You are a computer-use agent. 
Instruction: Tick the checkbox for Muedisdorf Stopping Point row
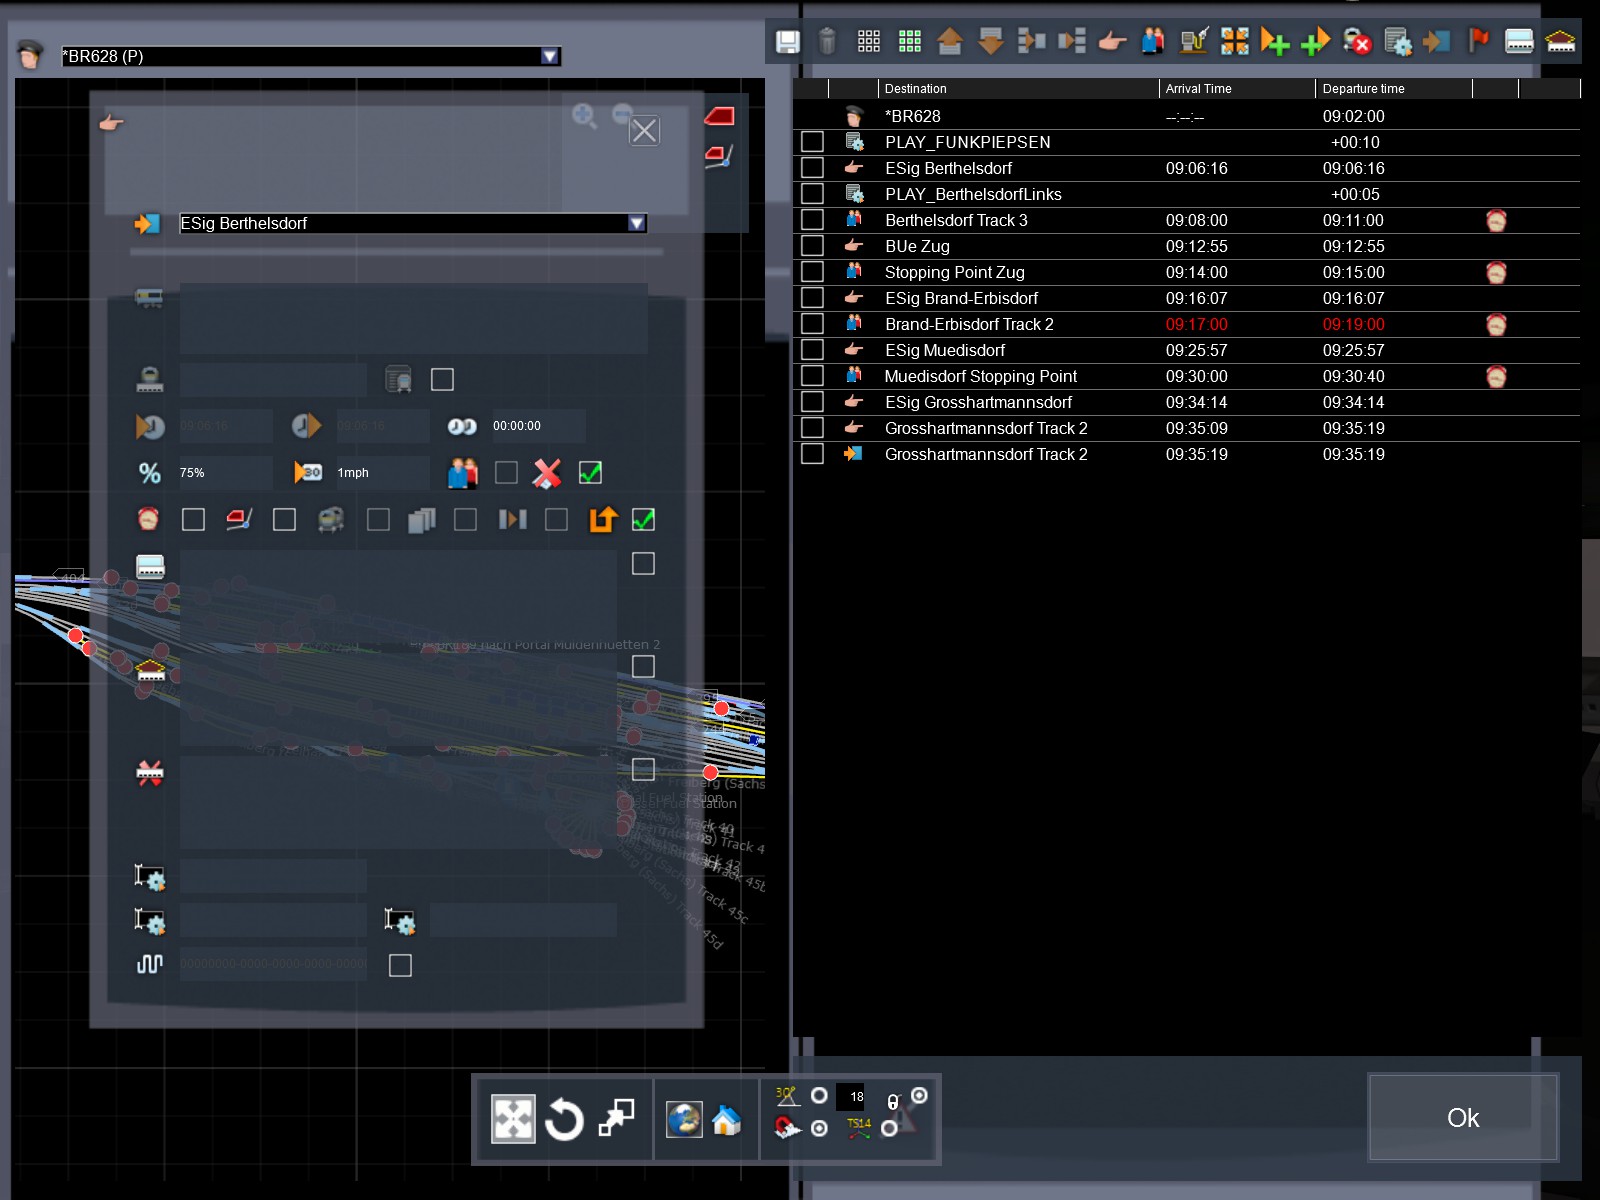pos(812,376)
